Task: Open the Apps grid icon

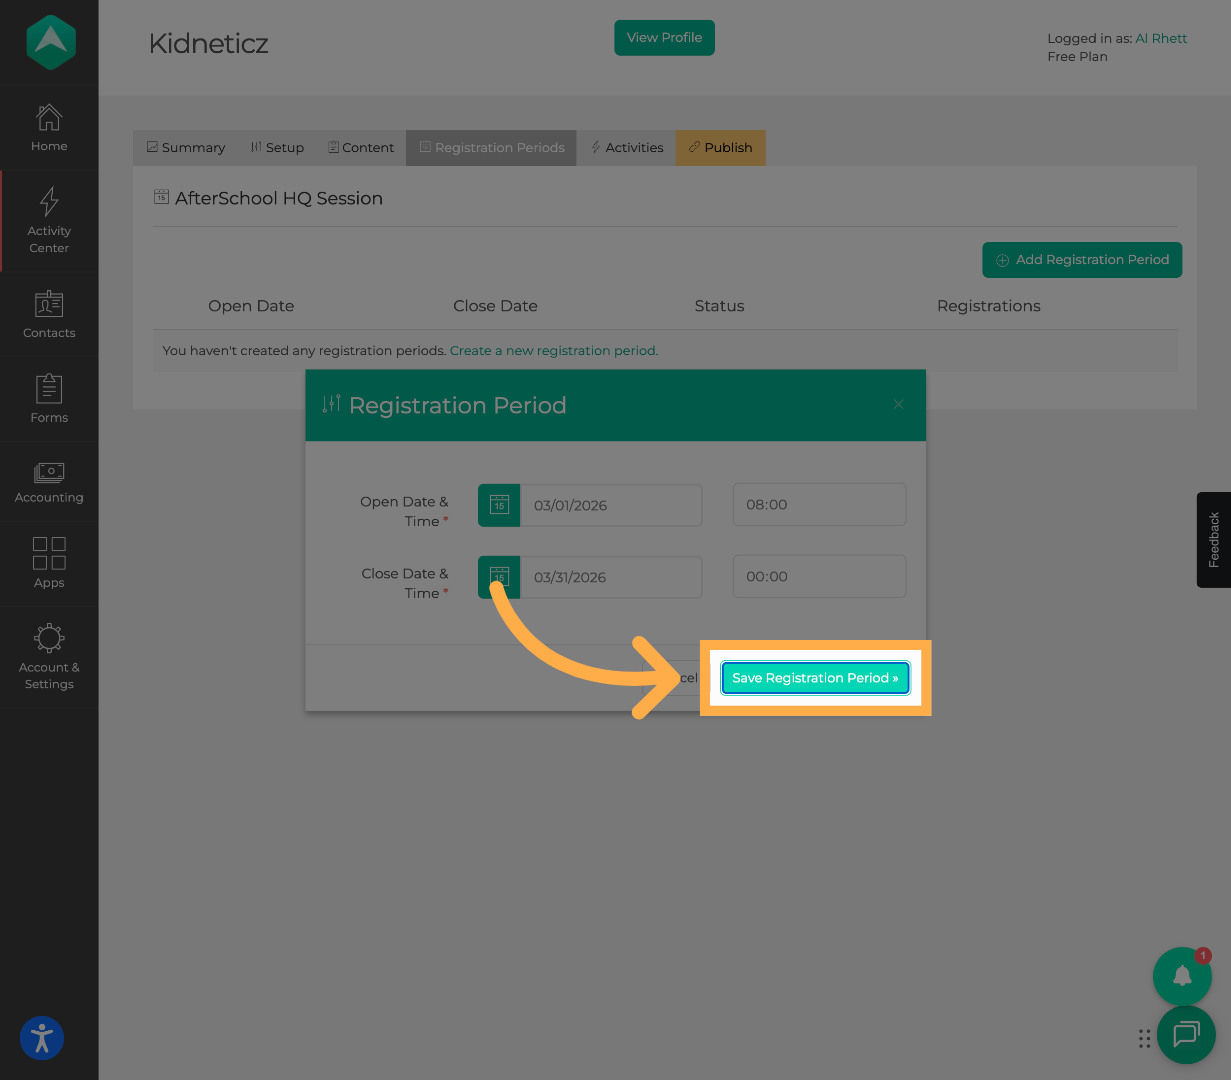Action: (49, 553)
